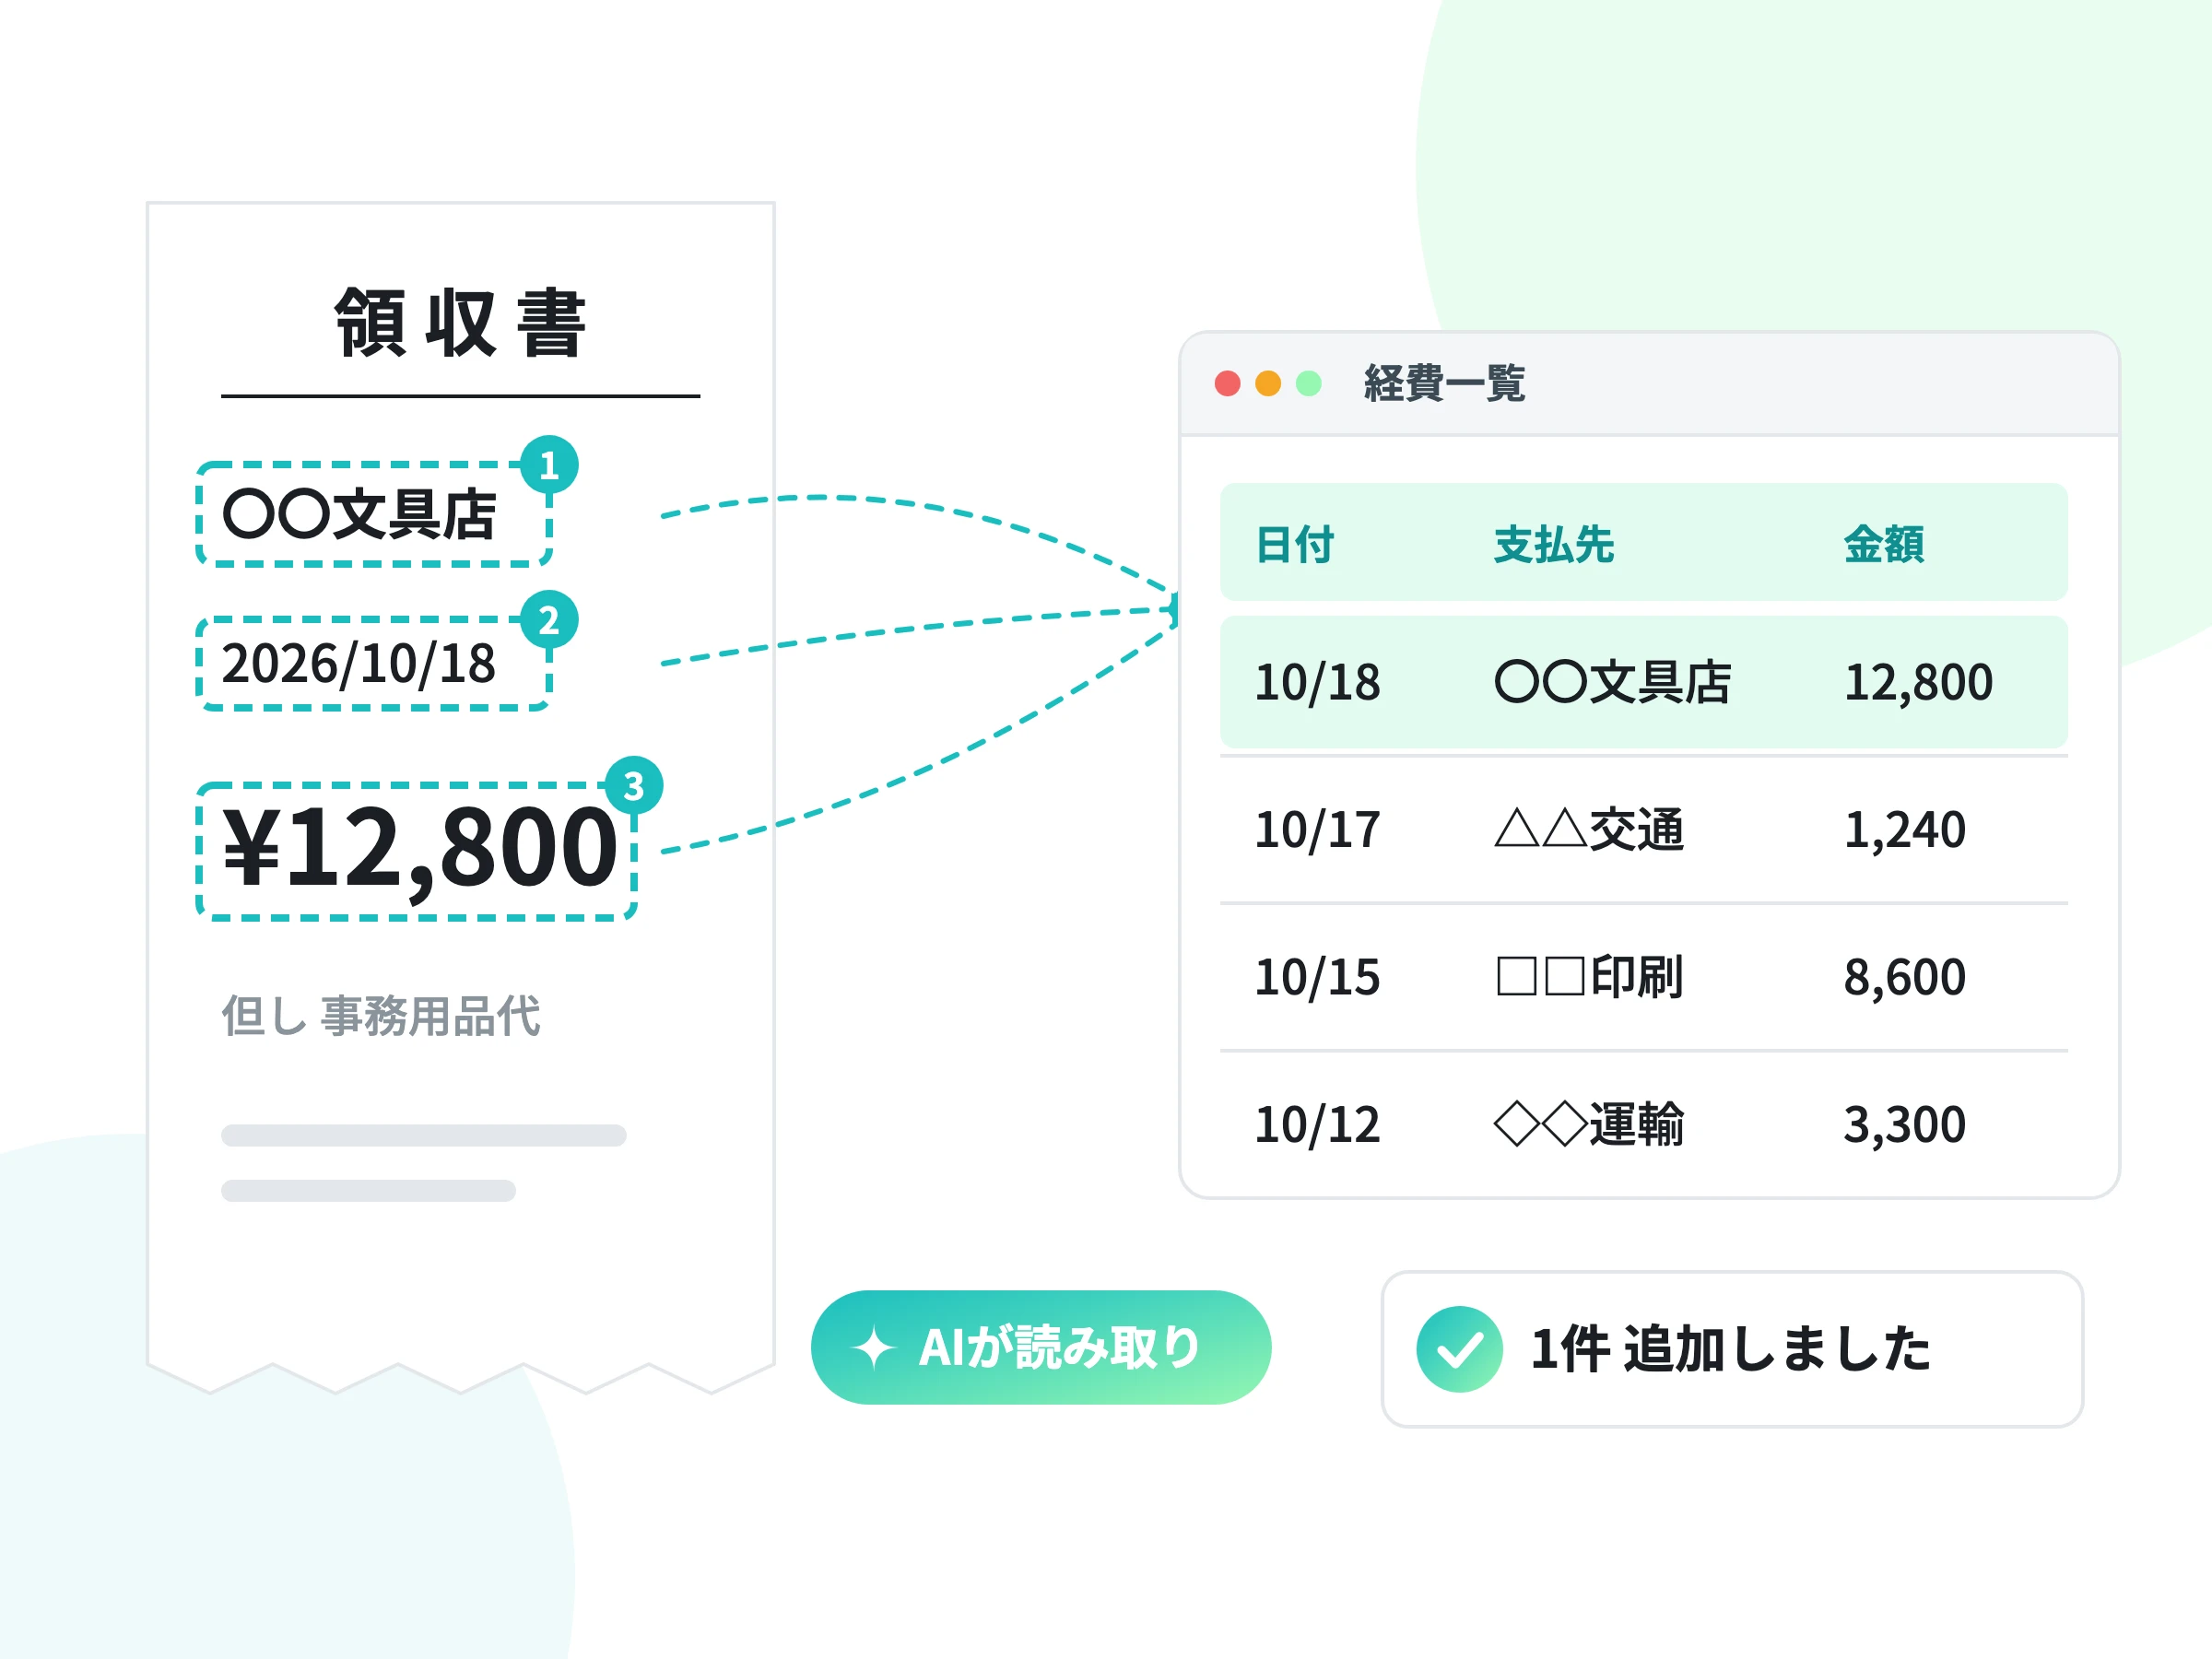Click the green window dot in 経費一覧
2212x1659 pixels.
coord(1309,384)
